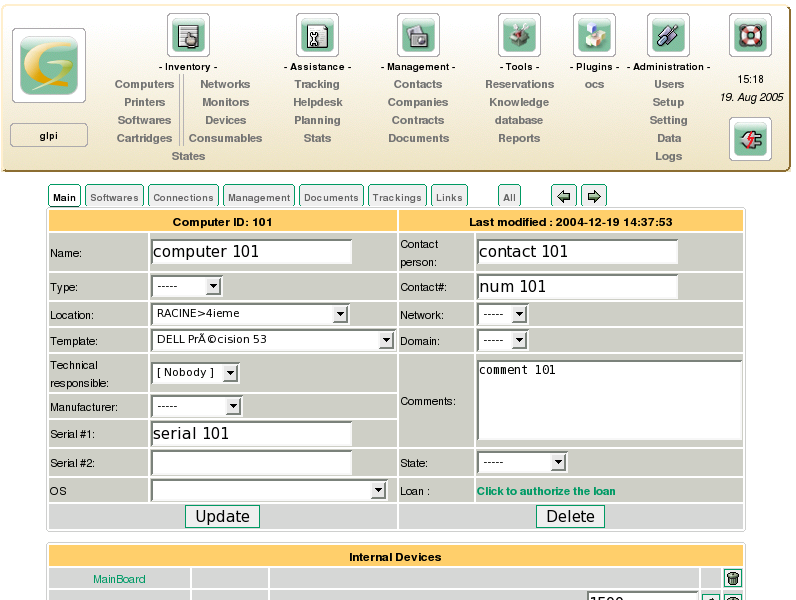796x600 pixels.
Task: Open Consumables in the Inventory menu
Action: coord(225,138)
